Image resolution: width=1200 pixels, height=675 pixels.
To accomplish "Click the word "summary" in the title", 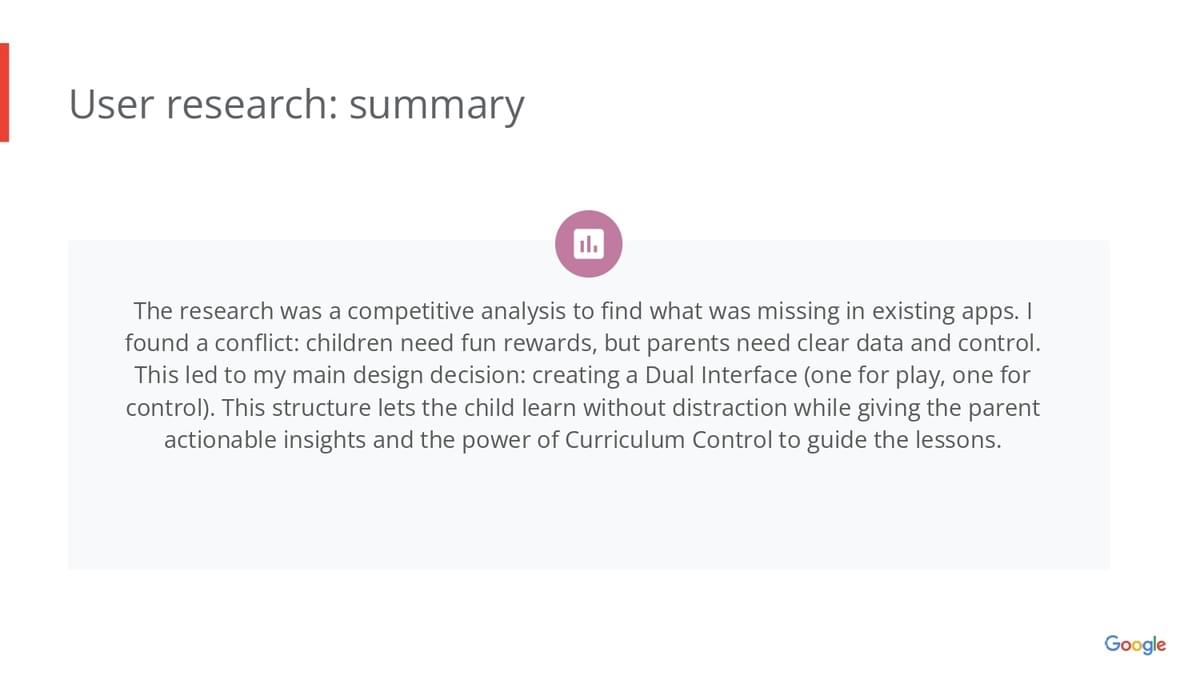I will [436, 105].
